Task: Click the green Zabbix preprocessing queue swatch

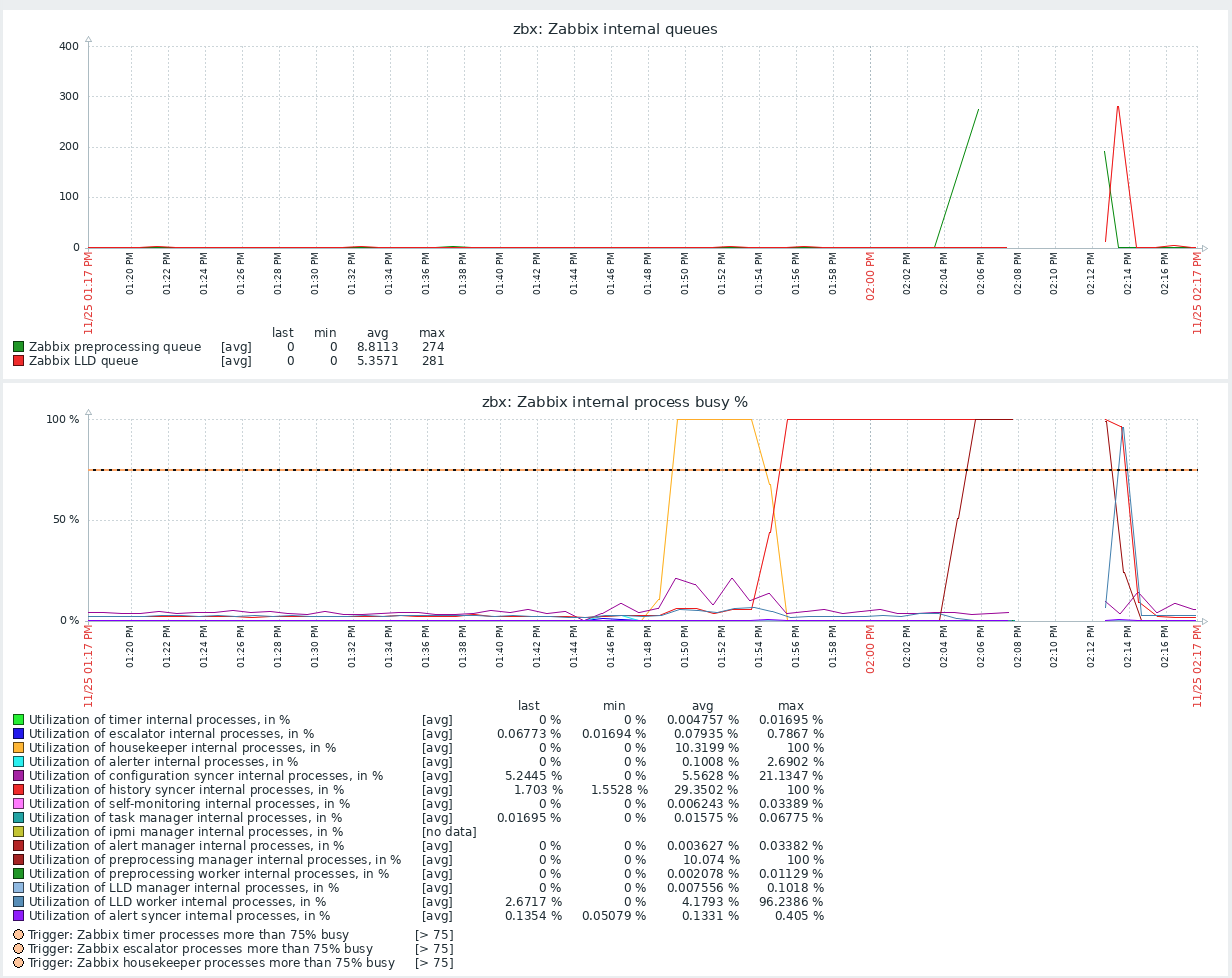Action: (18, 347)
